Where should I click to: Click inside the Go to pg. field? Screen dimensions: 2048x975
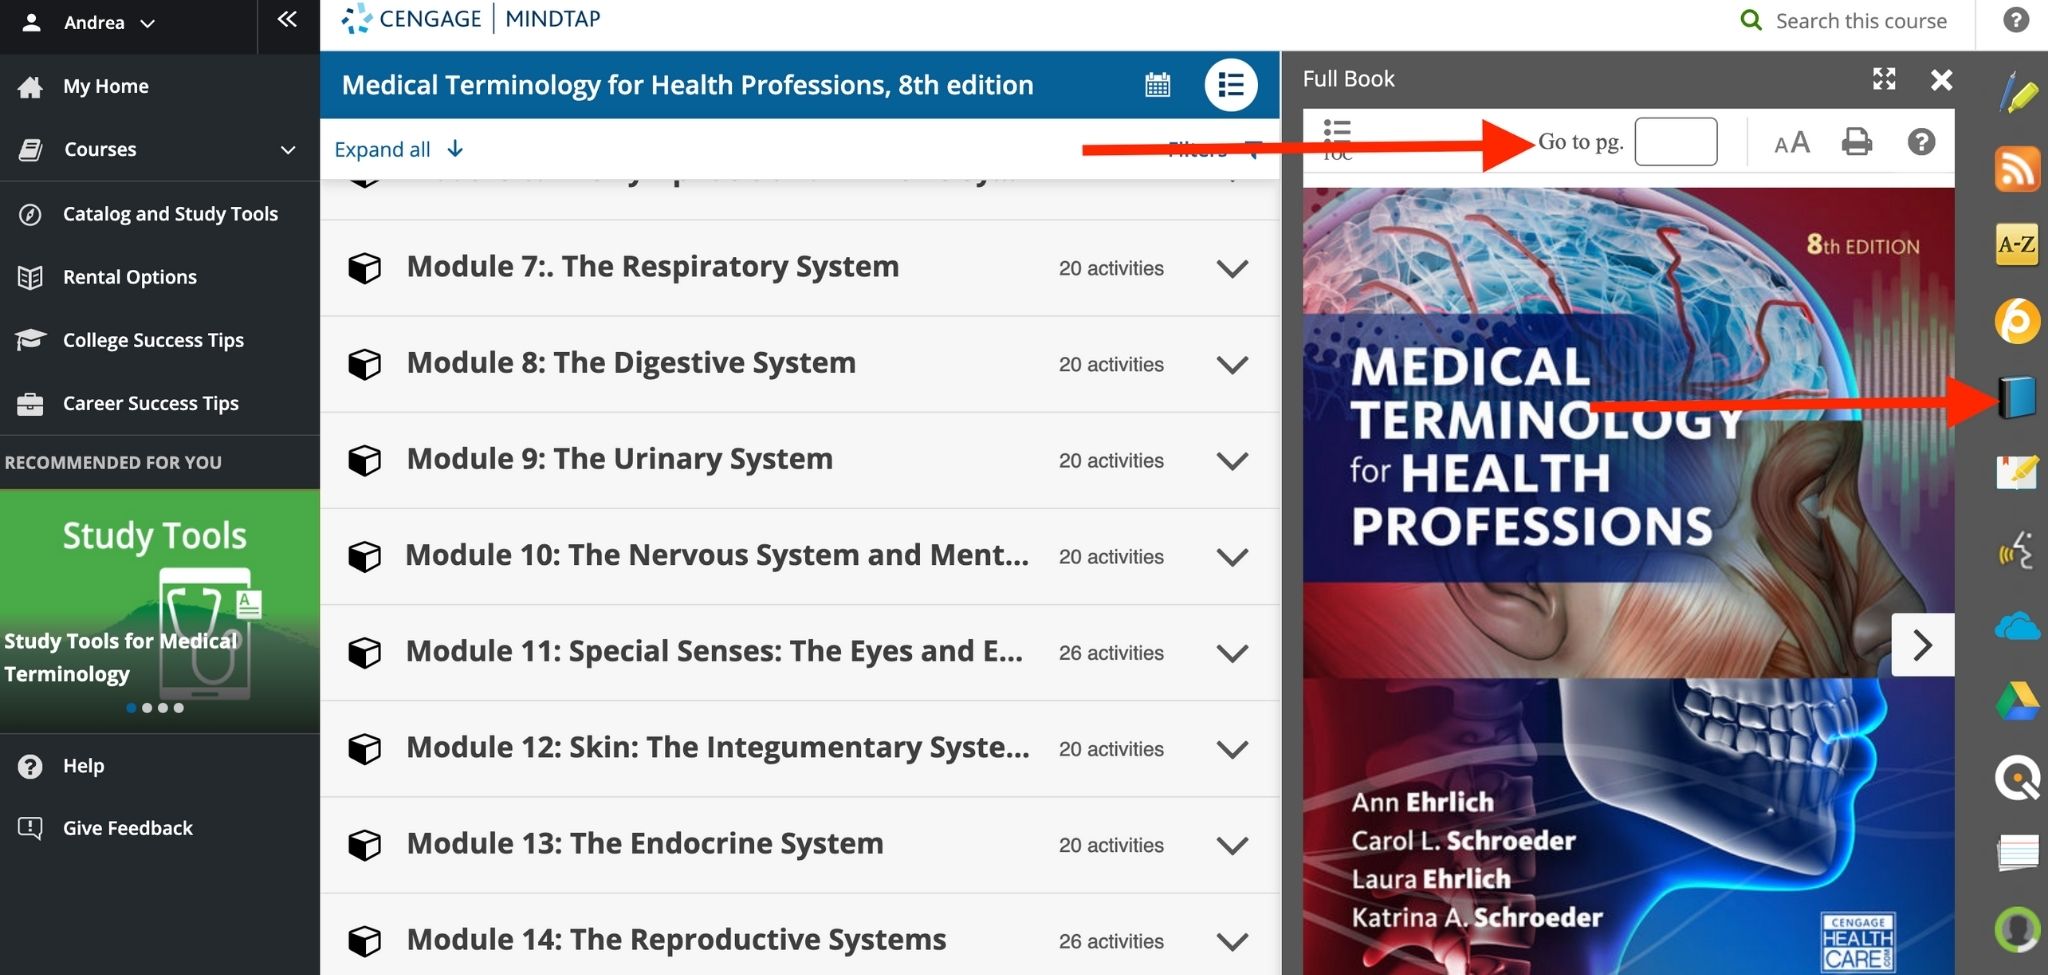(x=1676, y=141)
